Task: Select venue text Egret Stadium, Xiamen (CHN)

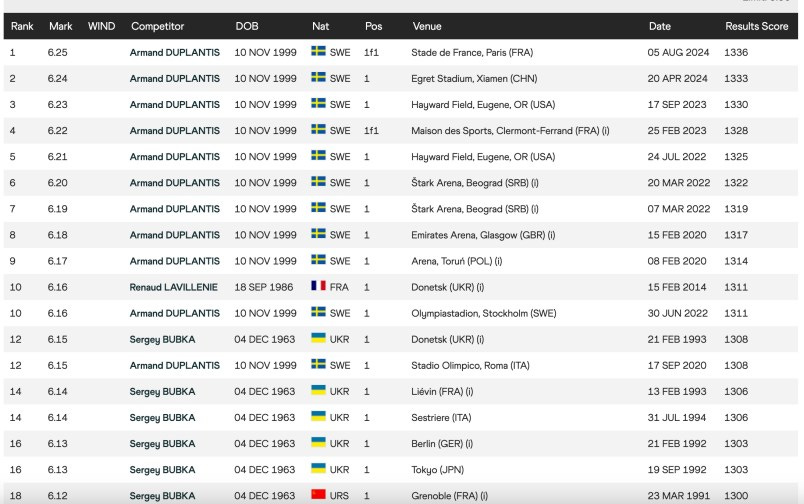Action: [x=474, y=78]
